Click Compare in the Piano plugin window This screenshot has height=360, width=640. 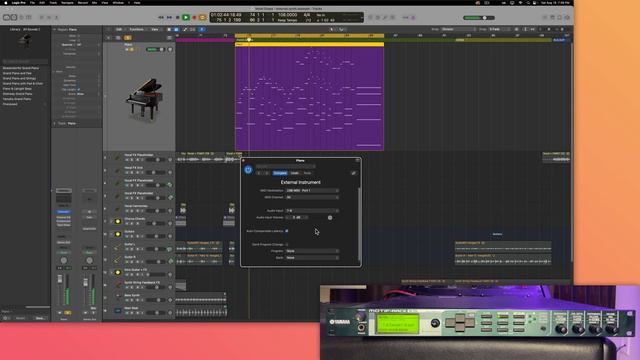point(280,173)
